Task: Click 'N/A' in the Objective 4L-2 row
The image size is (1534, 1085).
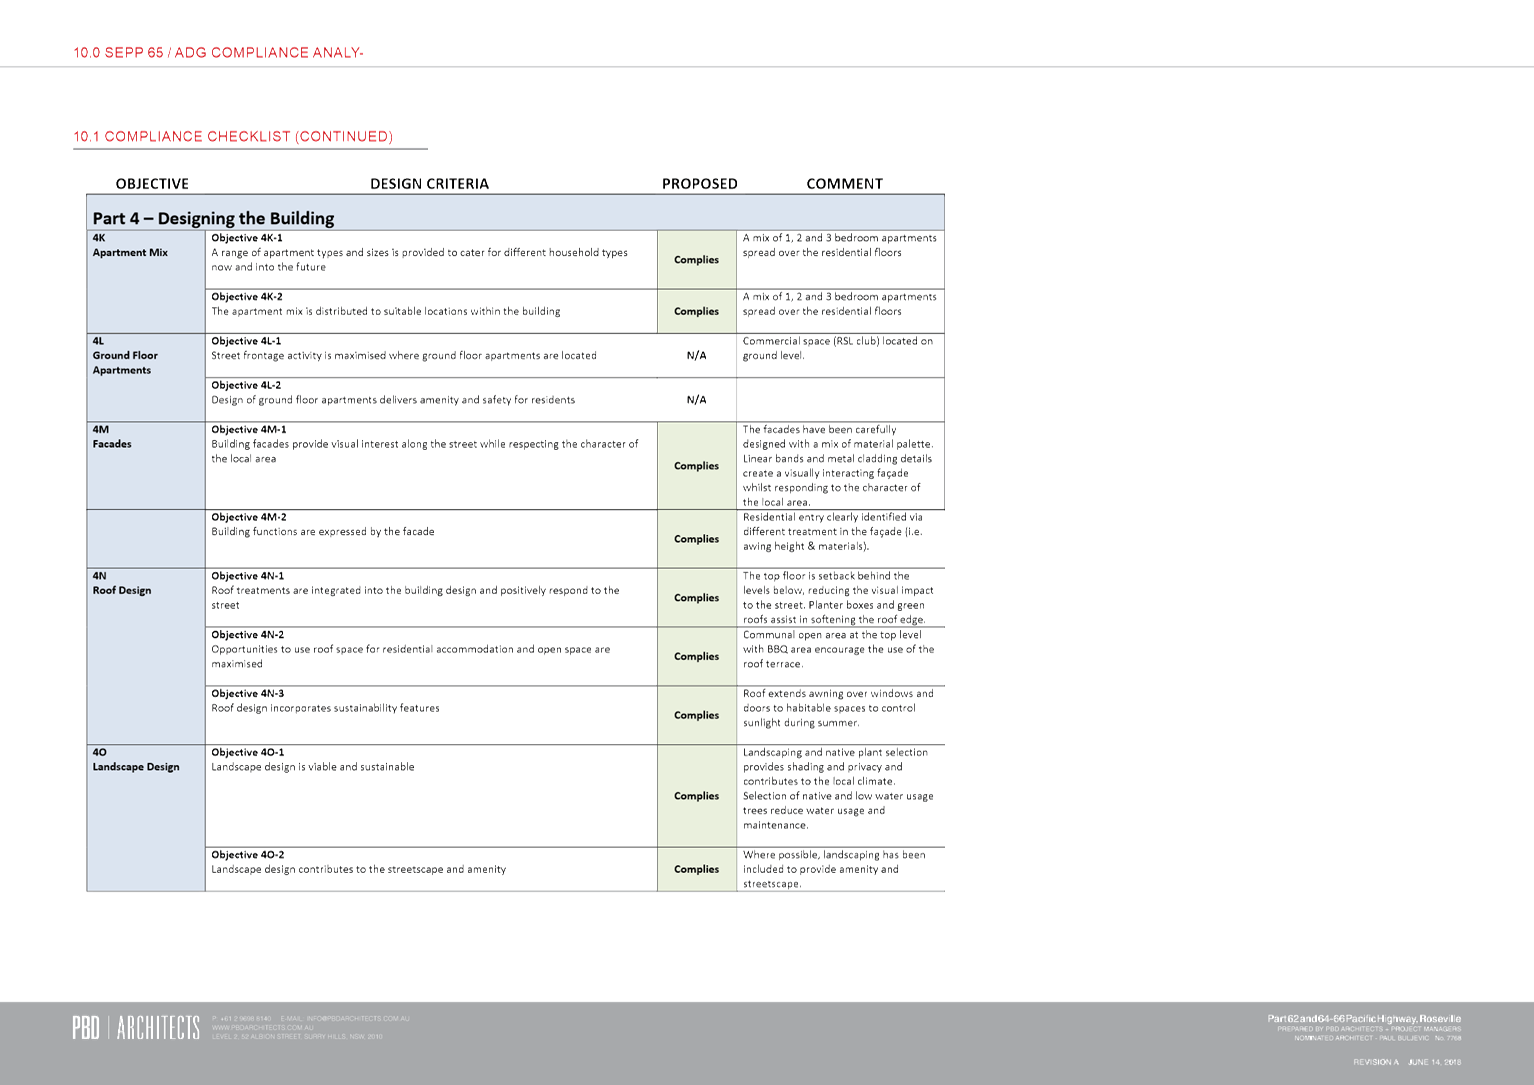Action: 697,400
